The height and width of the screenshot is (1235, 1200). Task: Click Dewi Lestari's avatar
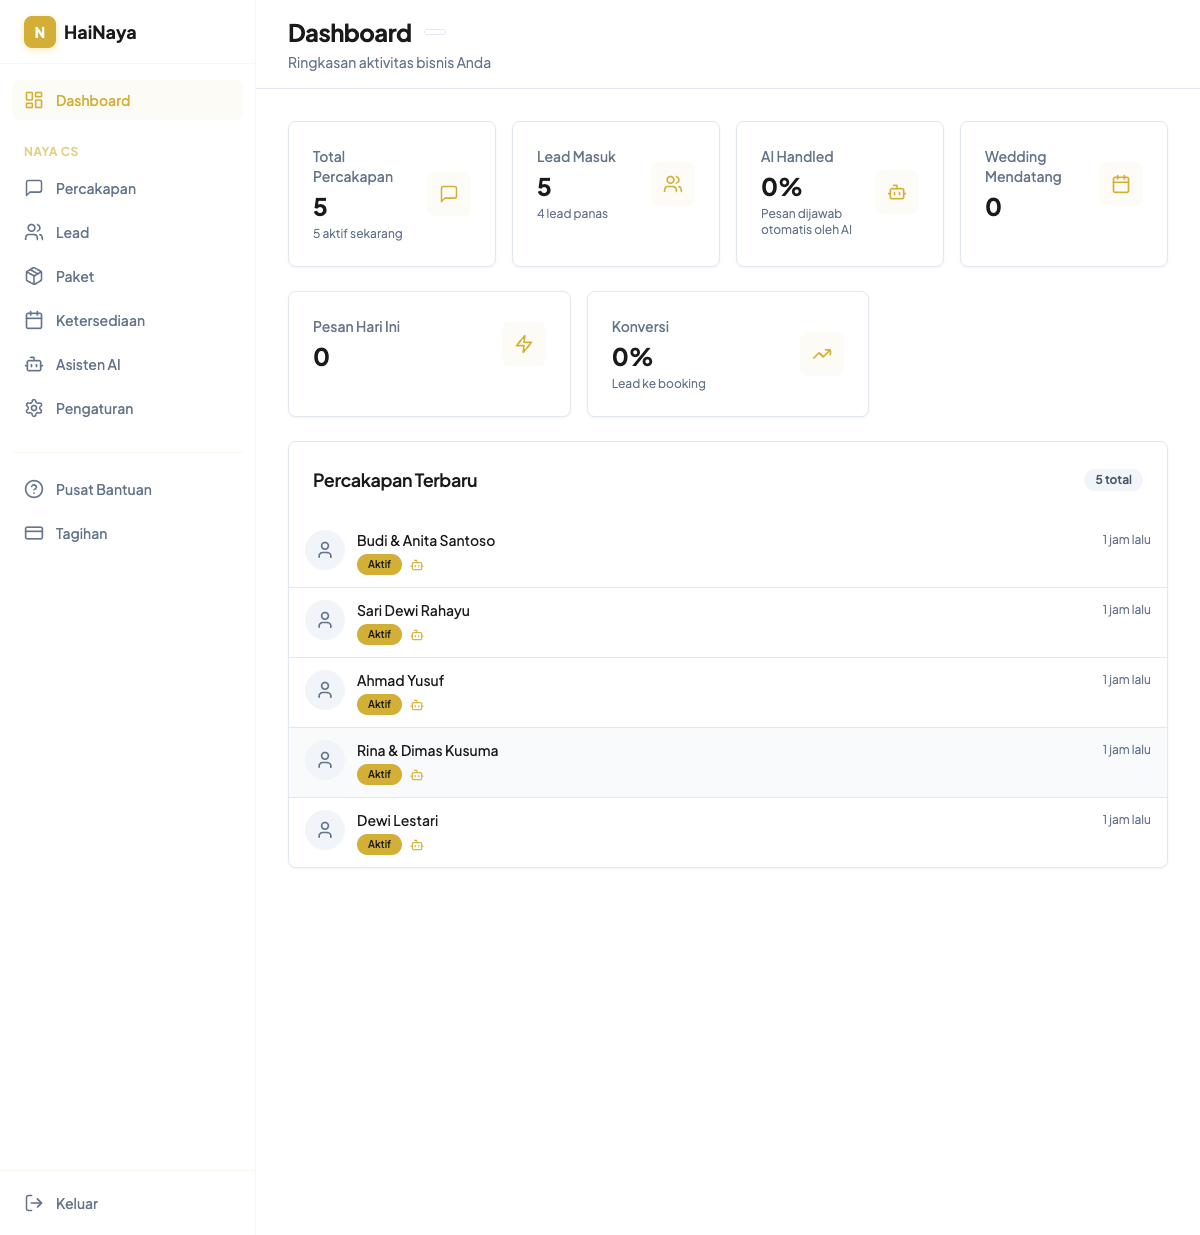coord(325,830)
